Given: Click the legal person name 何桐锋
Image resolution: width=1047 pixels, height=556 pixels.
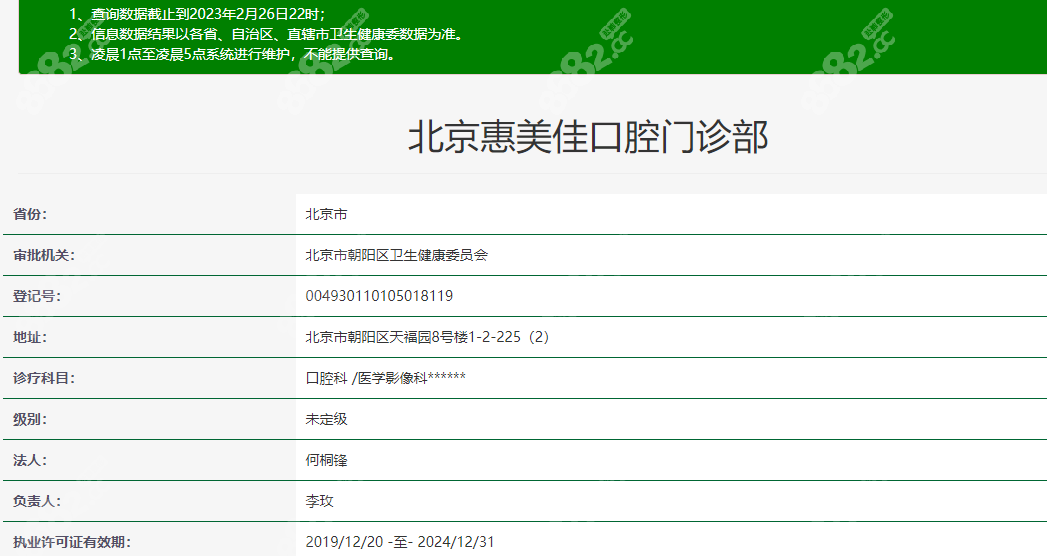Looking at the screenshot, I should click(327, 460).
